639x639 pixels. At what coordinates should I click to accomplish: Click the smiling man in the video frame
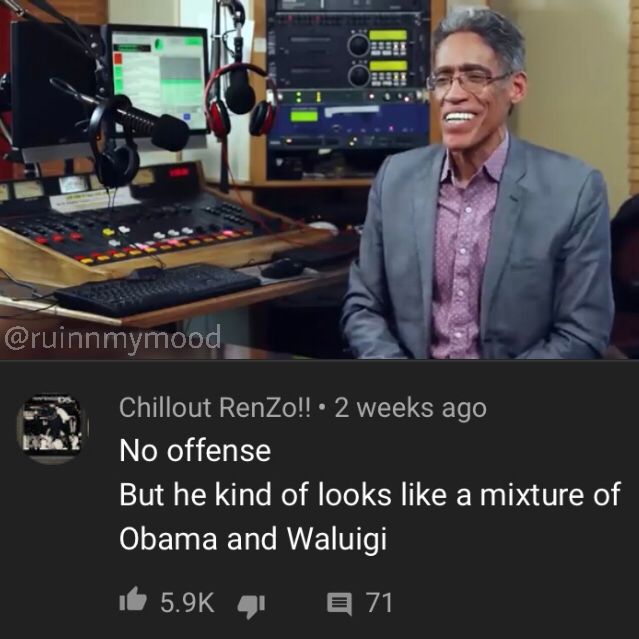pos(477,185)
